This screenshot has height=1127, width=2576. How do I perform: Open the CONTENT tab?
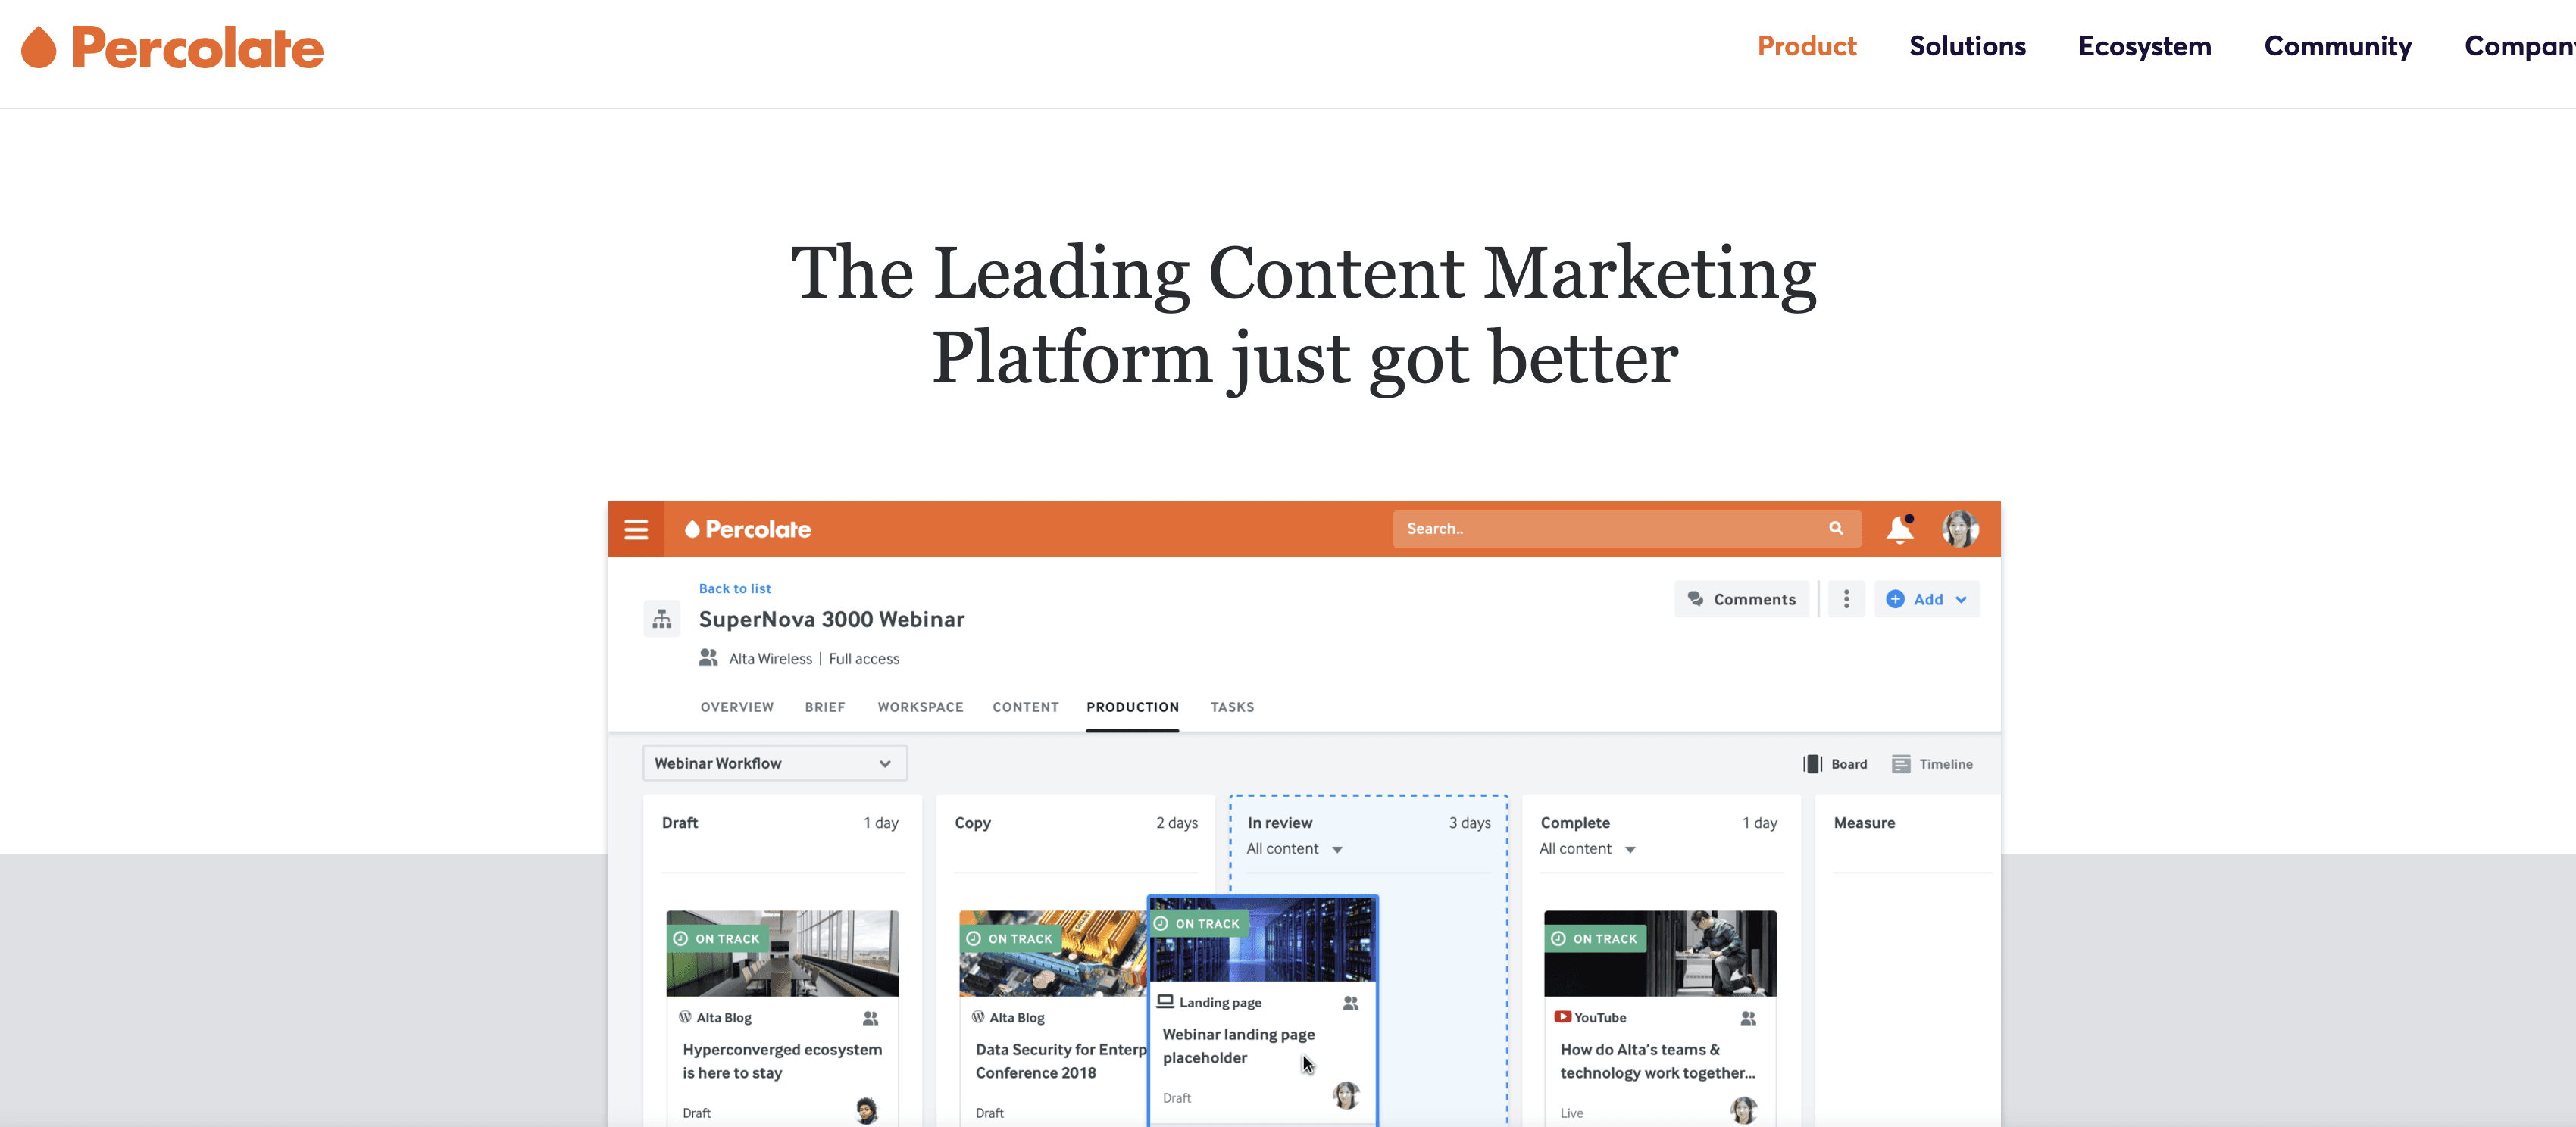(x=1025, y=707)
